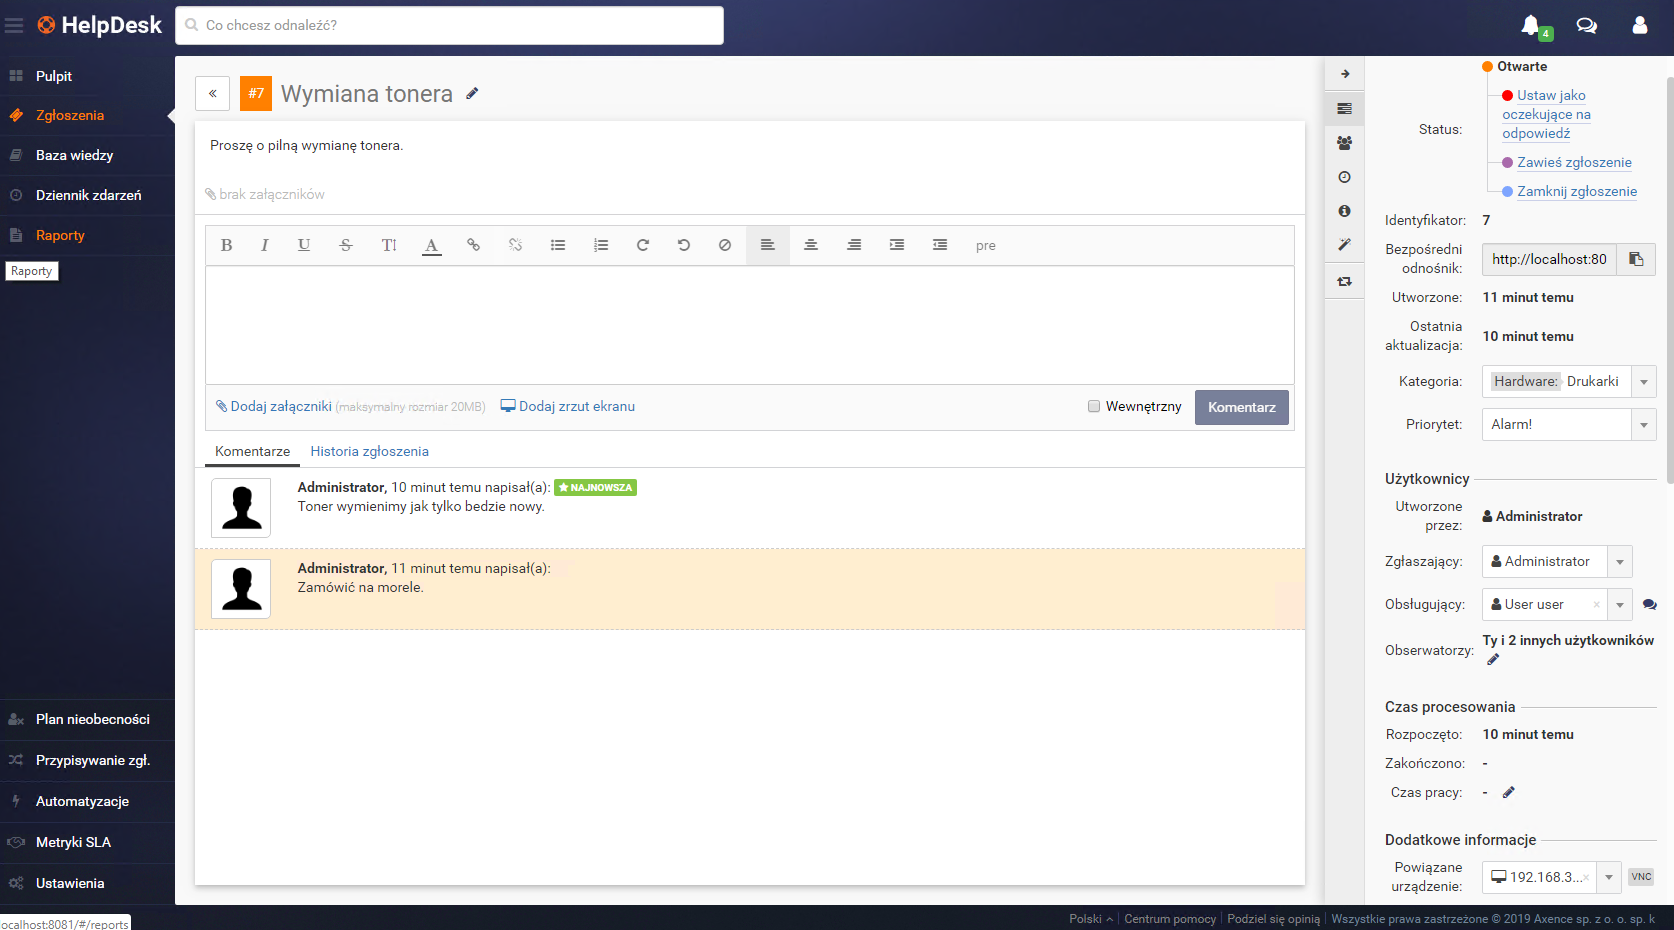Edit the ticket title pencil icon

pos(473,93)
